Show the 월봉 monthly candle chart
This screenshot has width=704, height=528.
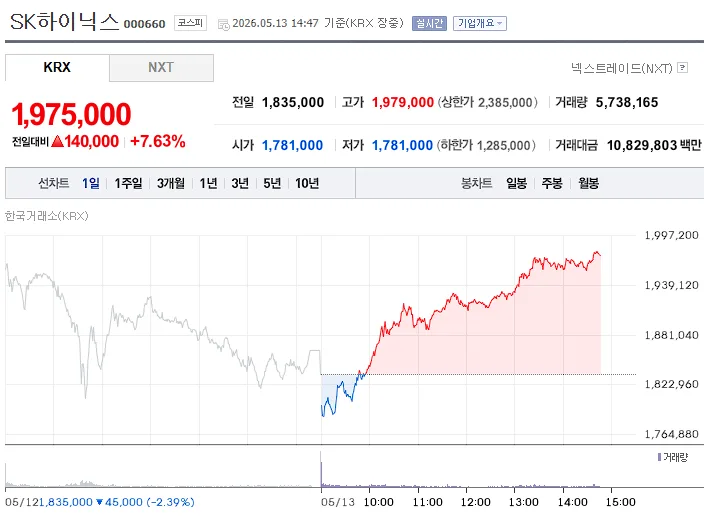(589, 183)
